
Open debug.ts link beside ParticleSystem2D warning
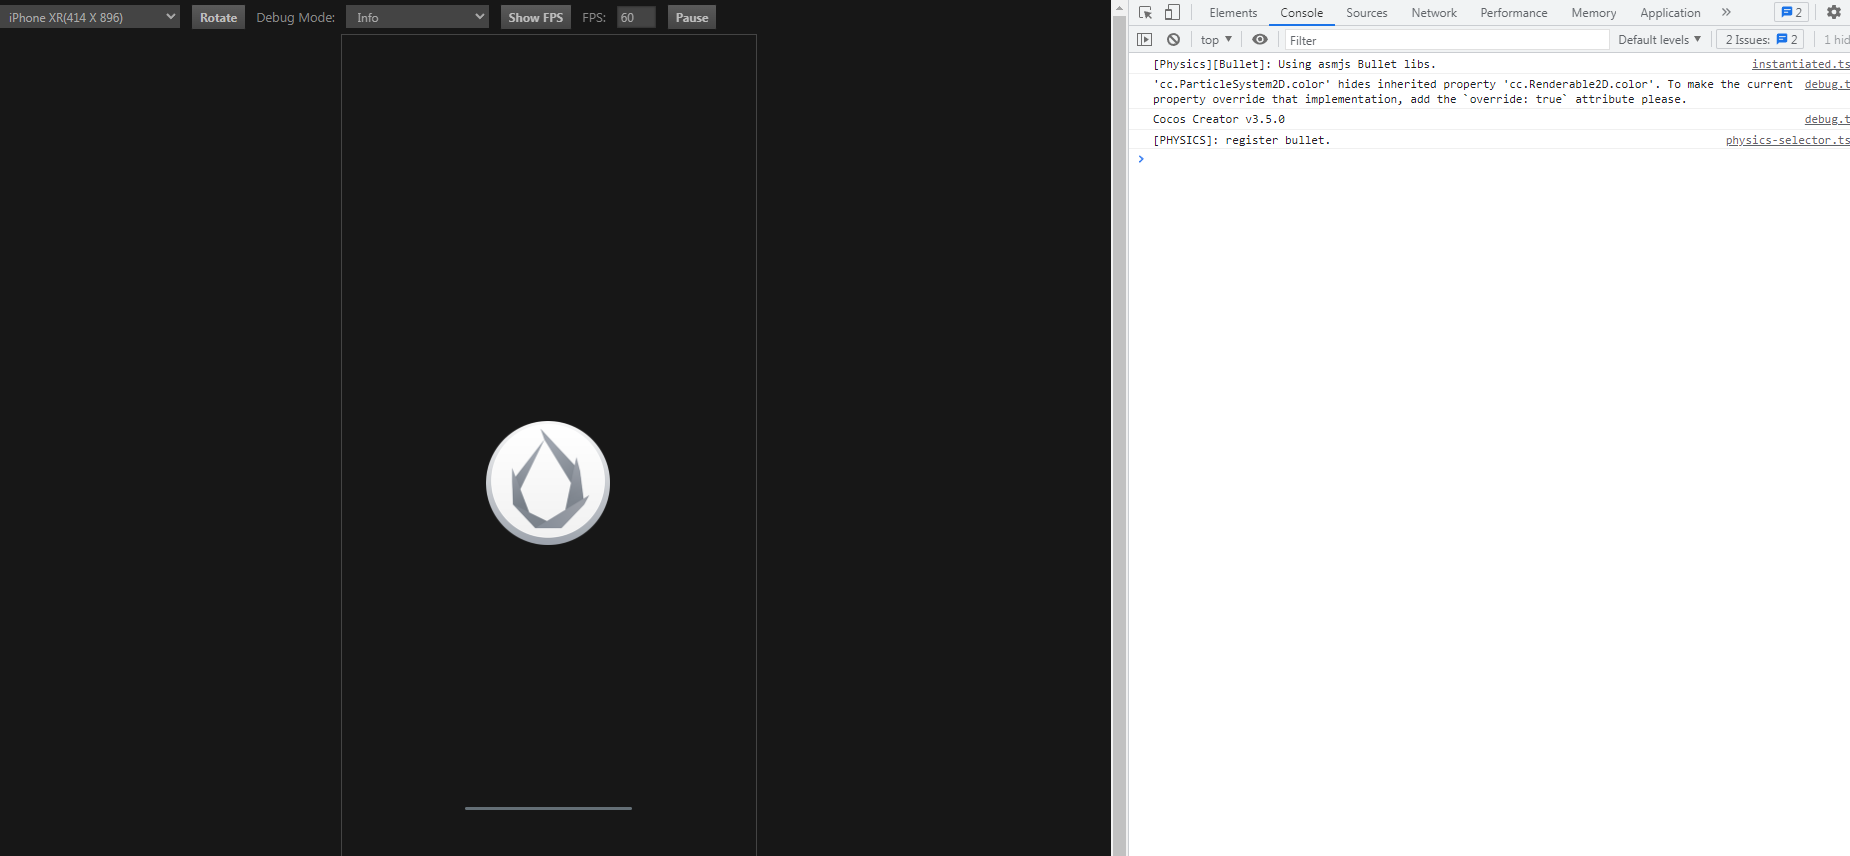click(x=1827, y=84)
